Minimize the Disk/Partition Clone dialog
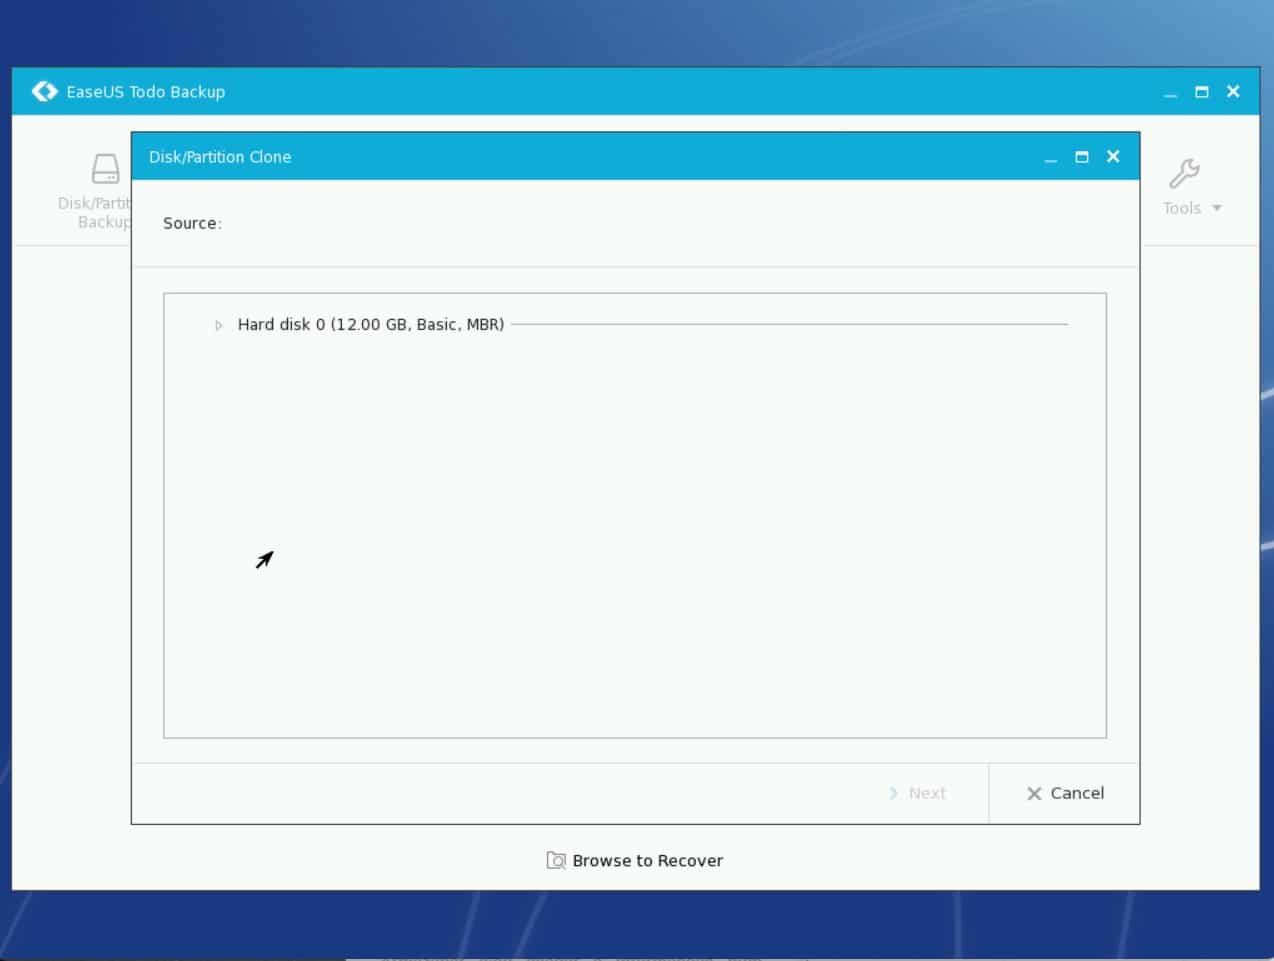This screenshot has width=1274, height=961. tap(1050, 159)
